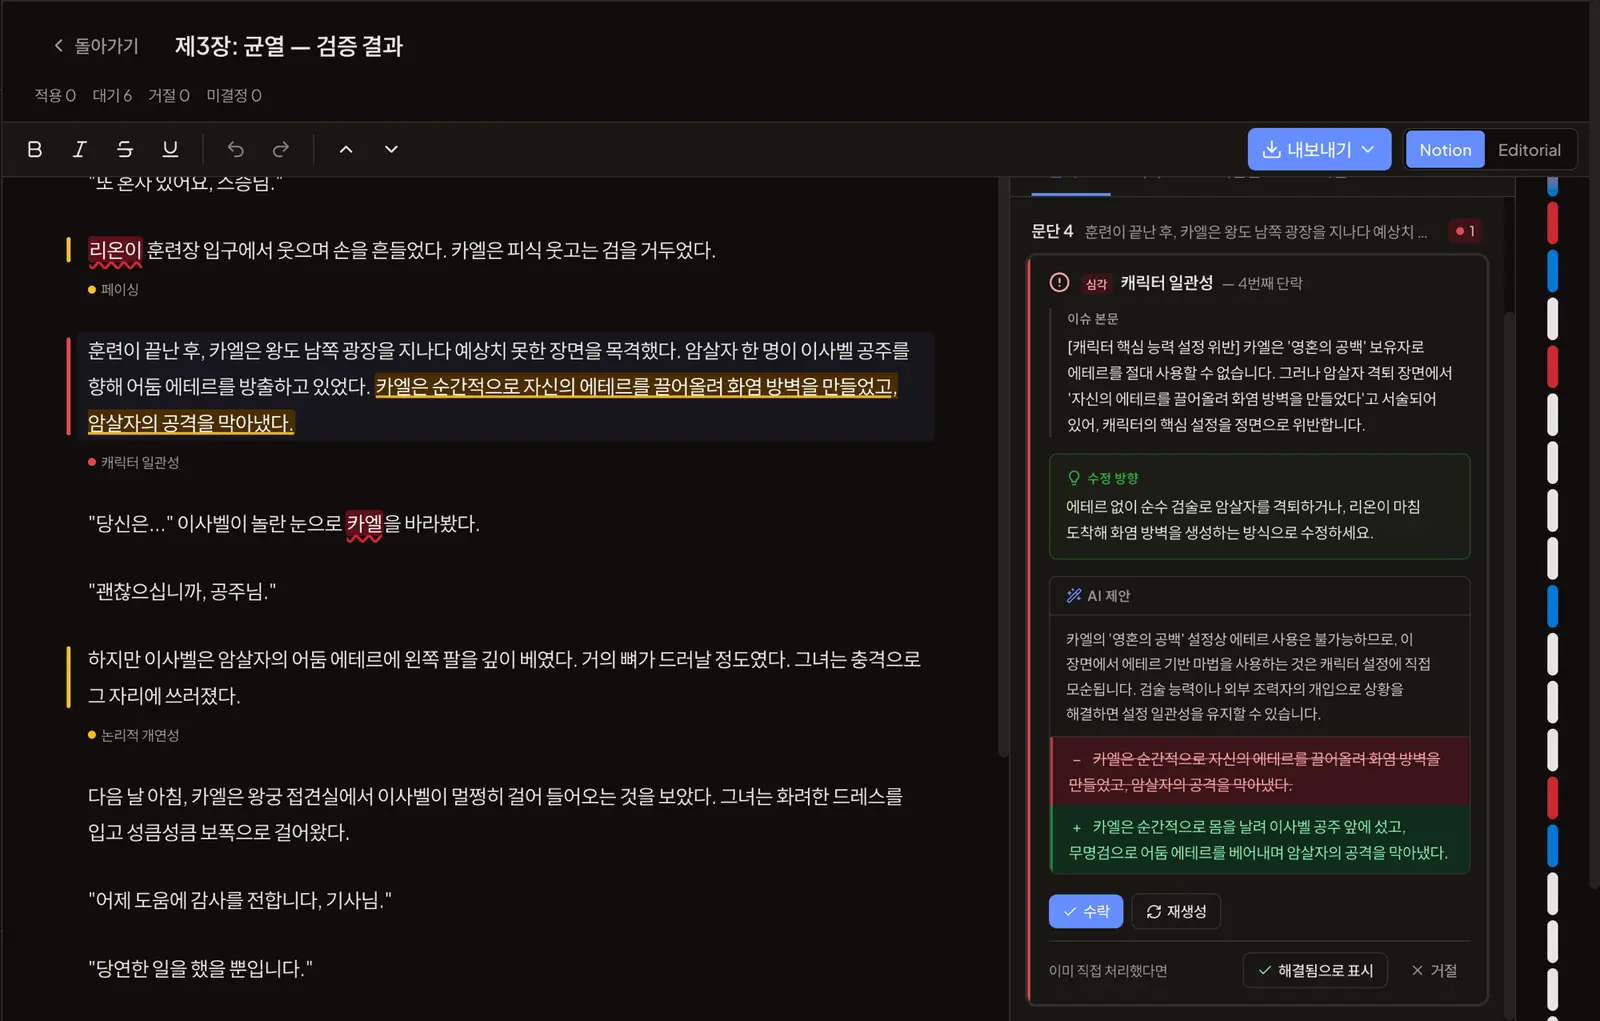Click the removed red diff line
Image resolution: width=1600 pixels, height=1021 pixels.
(1260, 771)
